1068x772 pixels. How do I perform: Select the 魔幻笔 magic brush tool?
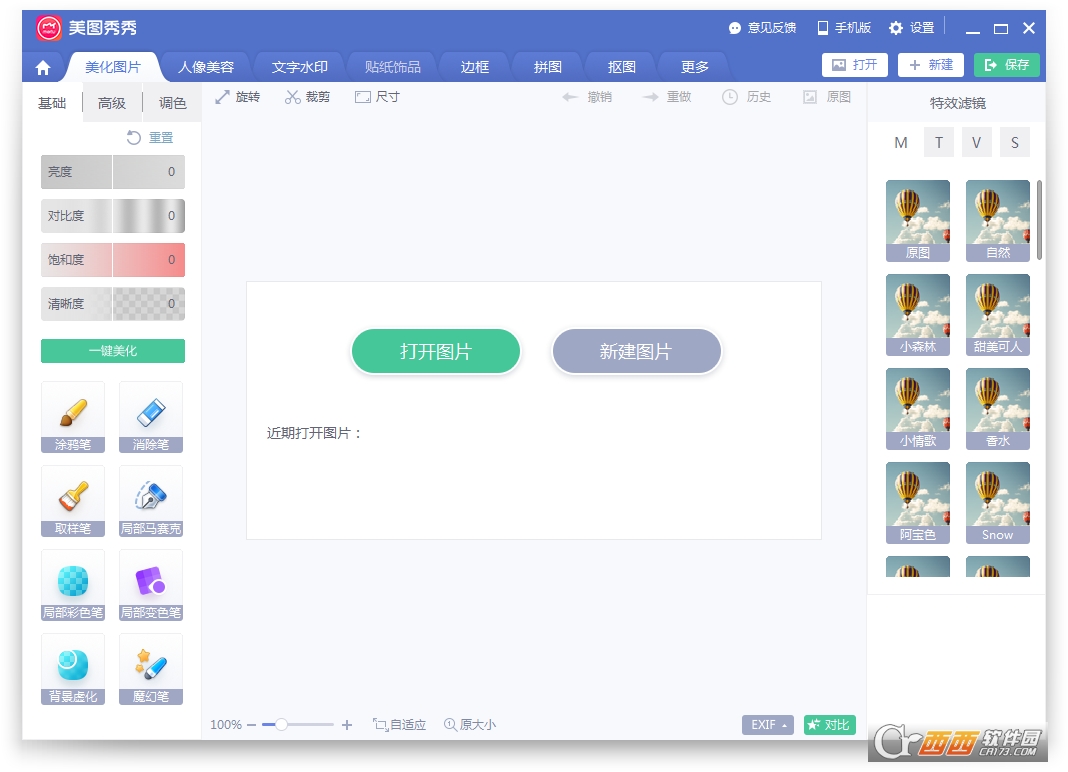click(151, 668)
